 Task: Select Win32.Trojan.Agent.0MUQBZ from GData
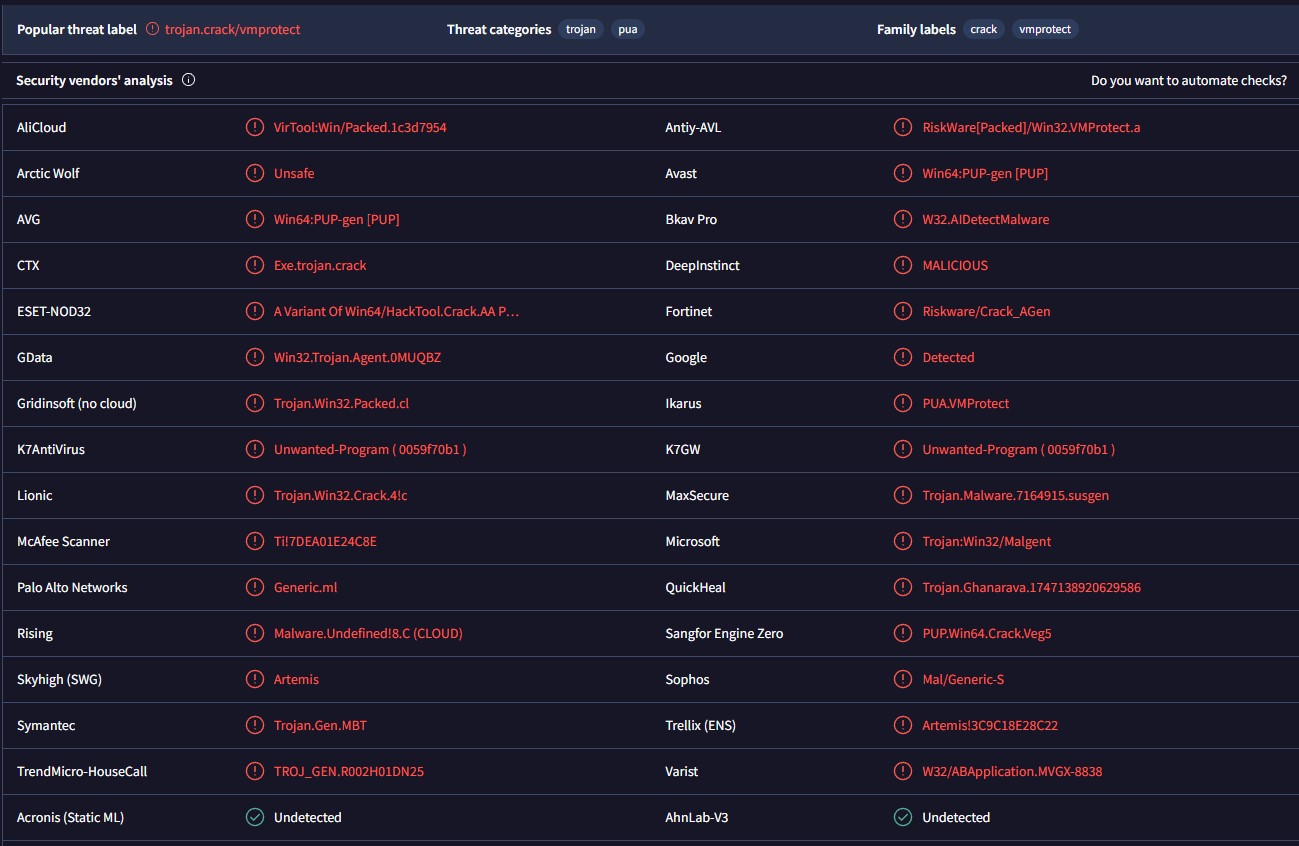point(357,357)
